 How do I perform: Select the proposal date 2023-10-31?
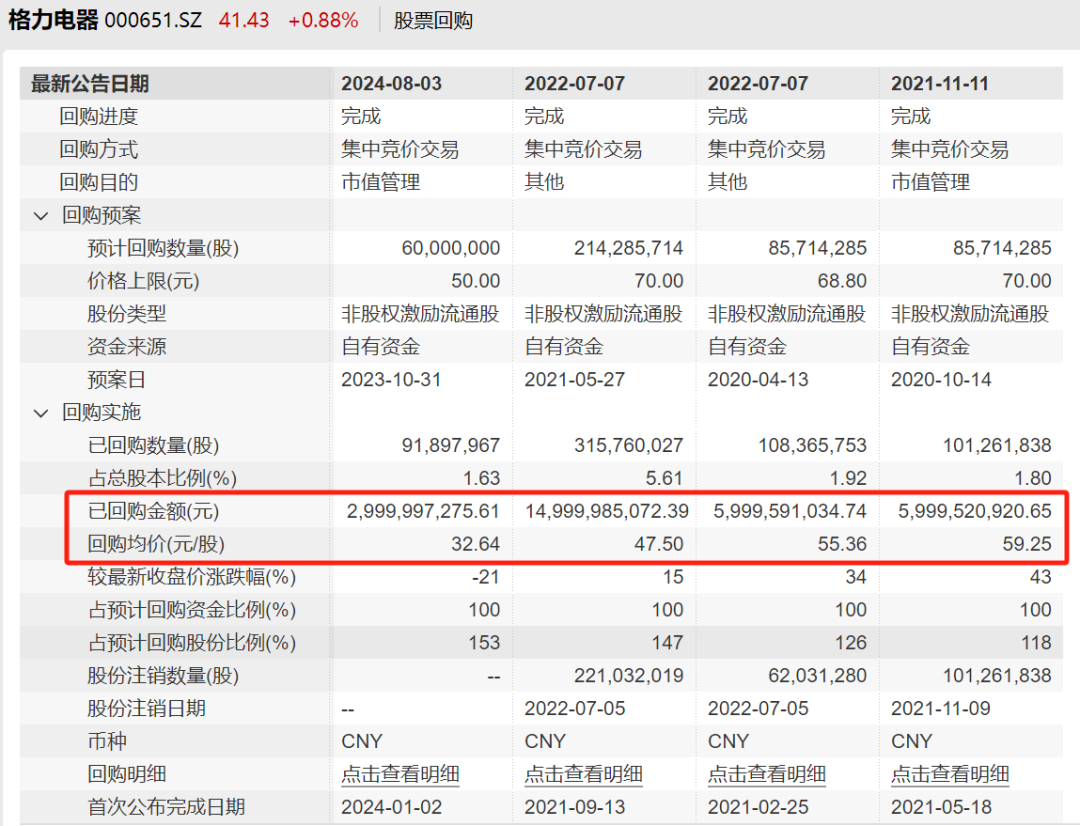pyautogui.click(x=391, y=380)
